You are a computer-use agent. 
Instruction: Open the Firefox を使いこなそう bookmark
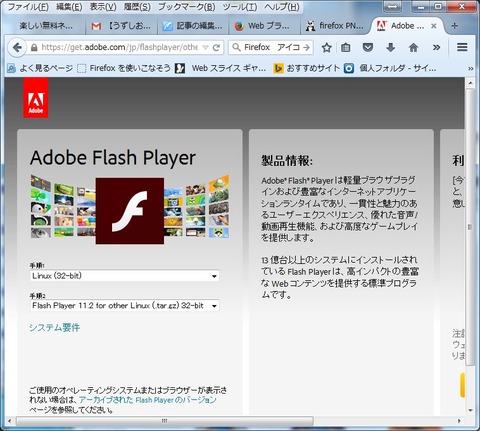click(124, 68)
